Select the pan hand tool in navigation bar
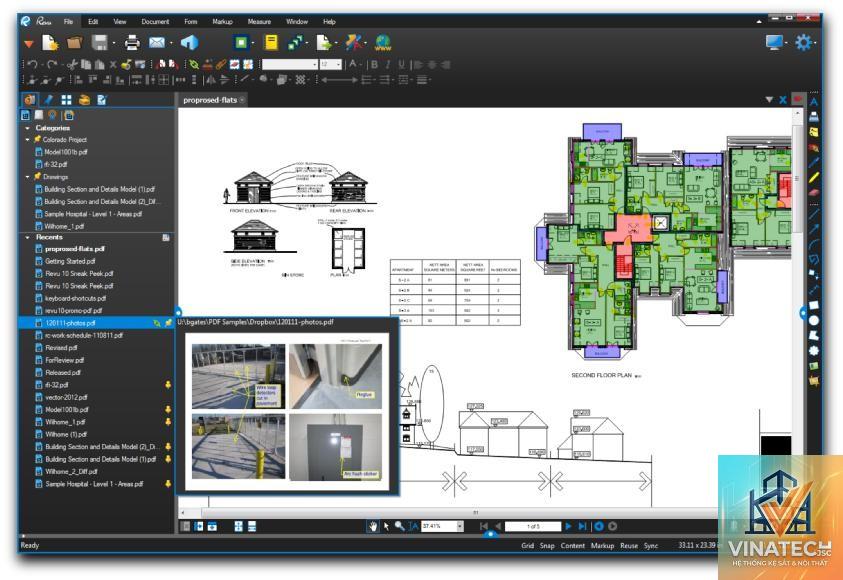Image resolution: width=843 pixels, height=580 pixels. click(x=373, y=526)
